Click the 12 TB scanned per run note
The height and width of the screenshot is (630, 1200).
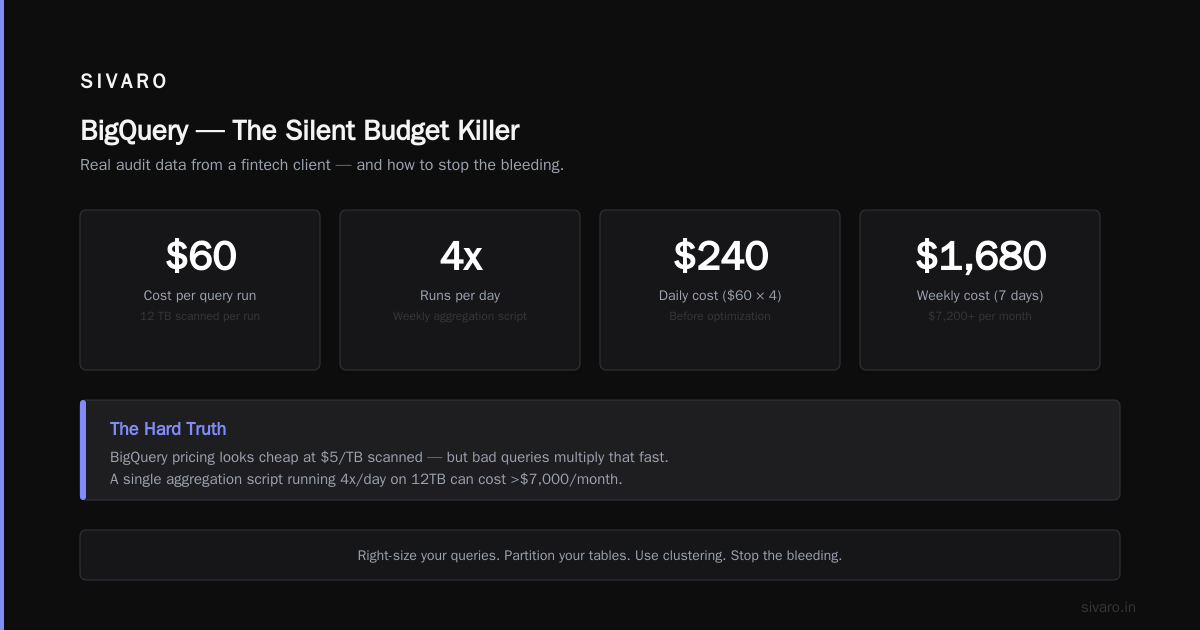[x=200, y=316]
